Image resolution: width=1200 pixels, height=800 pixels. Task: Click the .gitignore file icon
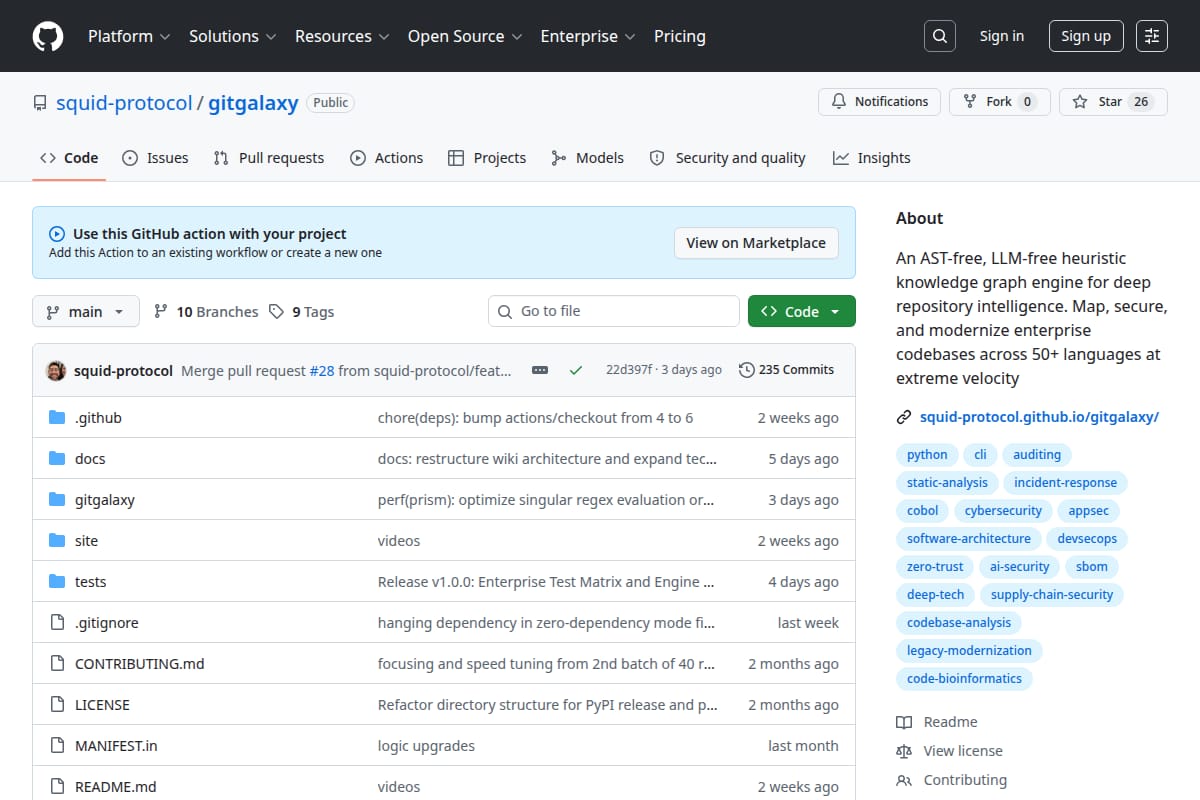coord(57,623)
